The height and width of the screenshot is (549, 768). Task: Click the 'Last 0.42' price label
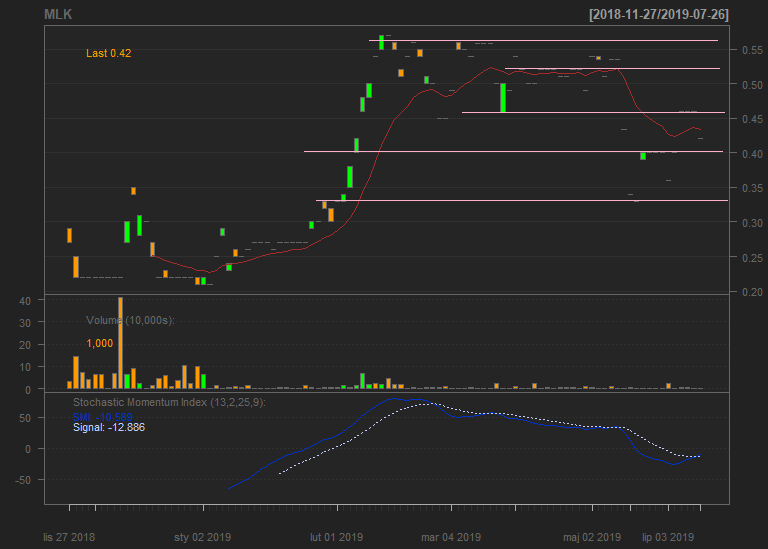click(x=108, y=53)
